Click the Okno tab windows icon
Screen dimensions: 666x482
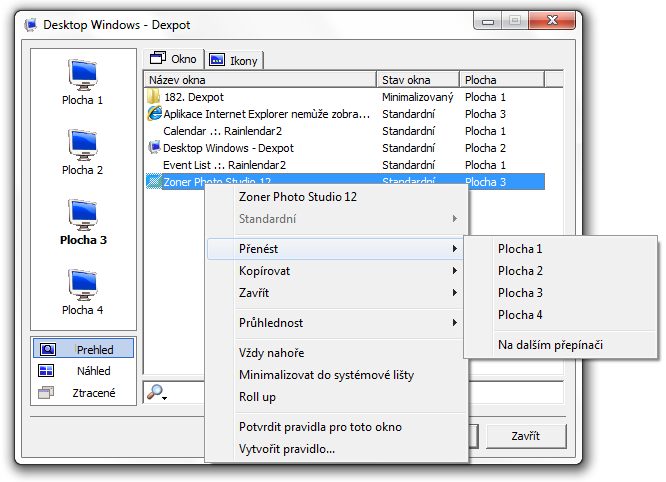158,58
